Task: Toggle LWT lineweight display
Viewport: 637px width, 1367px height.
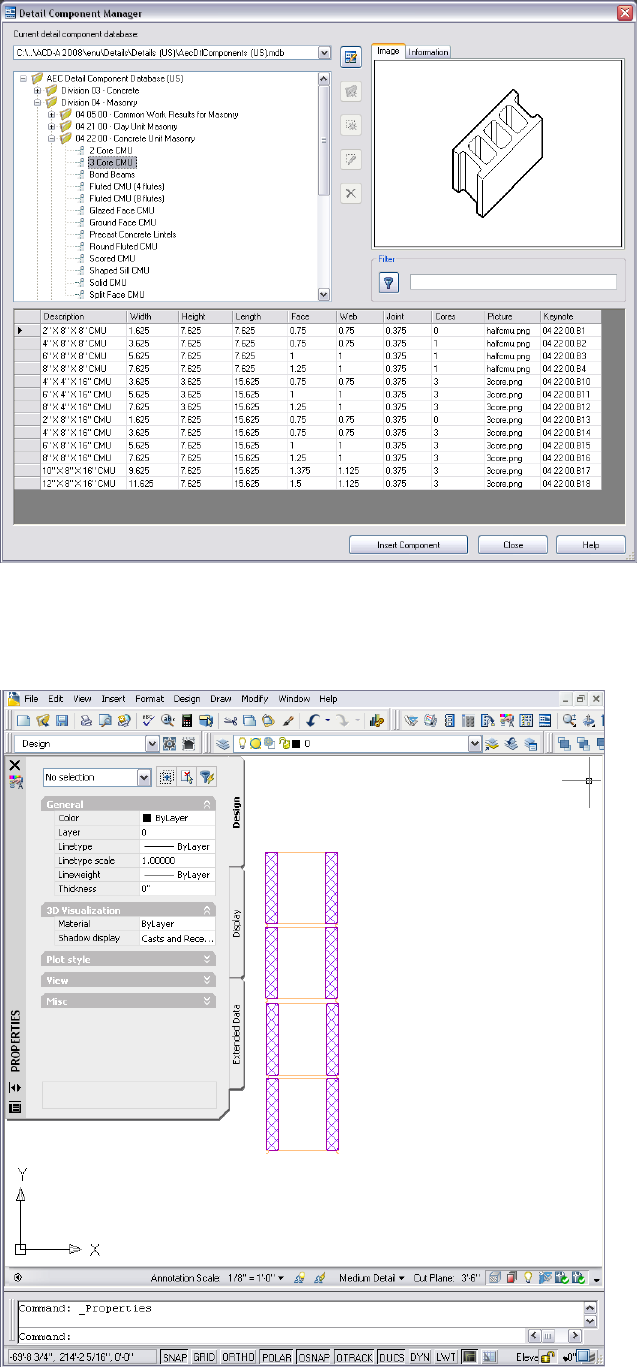Action: pyautogui.click(x=446, y=1357)
